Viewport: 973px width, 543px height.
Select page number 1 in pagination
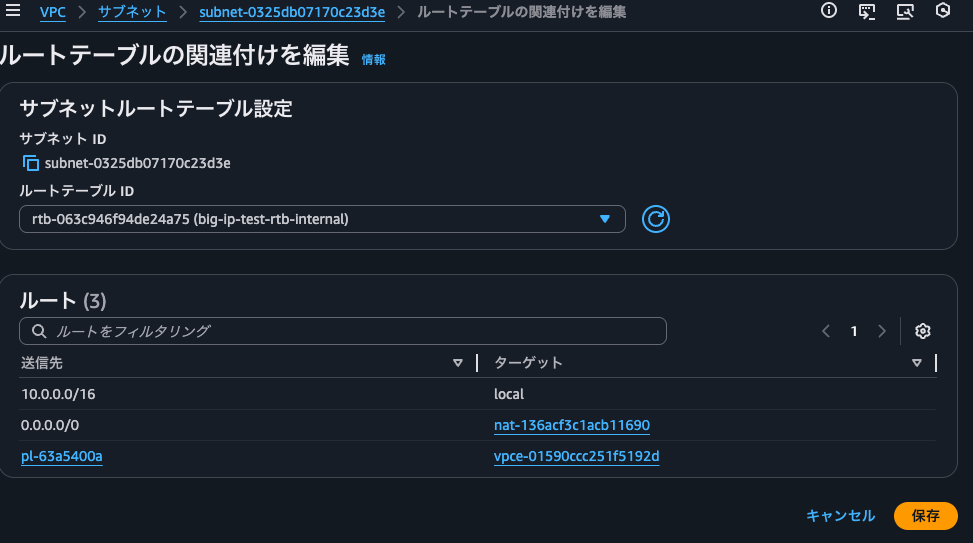coord(854,331)
